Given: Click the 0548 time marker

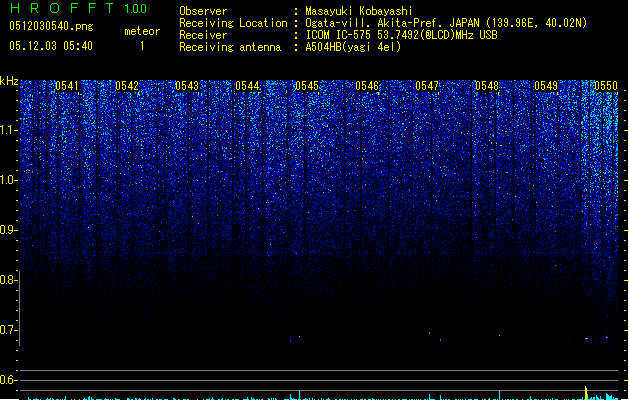Looking at the screenshot, I should [487, 86].
